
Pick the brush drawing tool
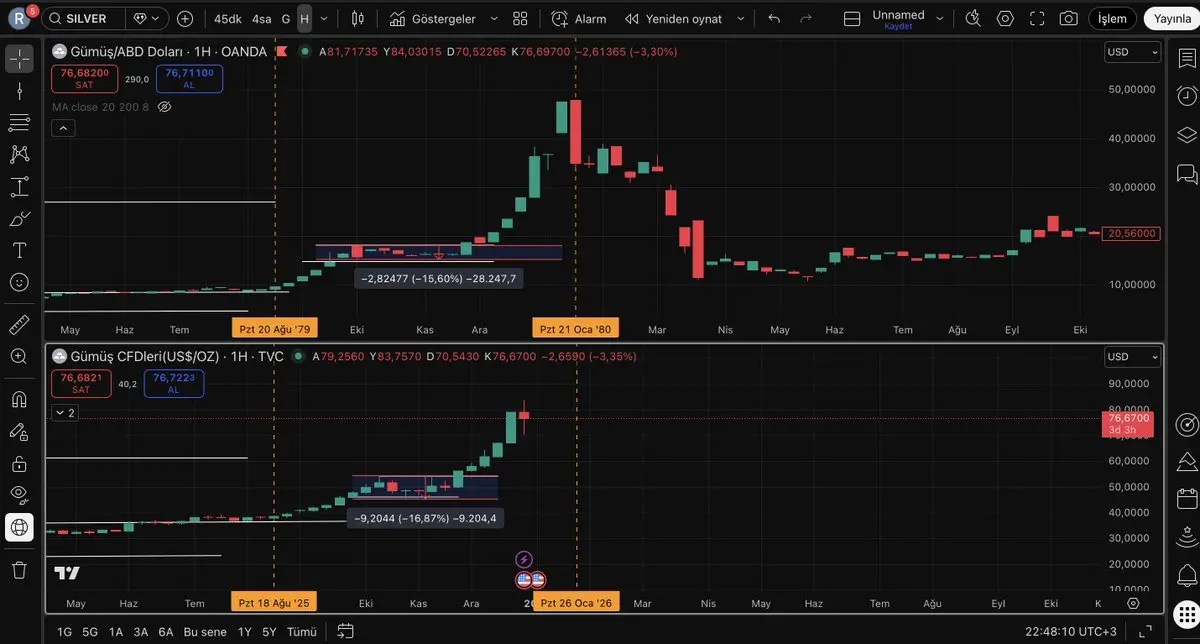tap(19, 218)
